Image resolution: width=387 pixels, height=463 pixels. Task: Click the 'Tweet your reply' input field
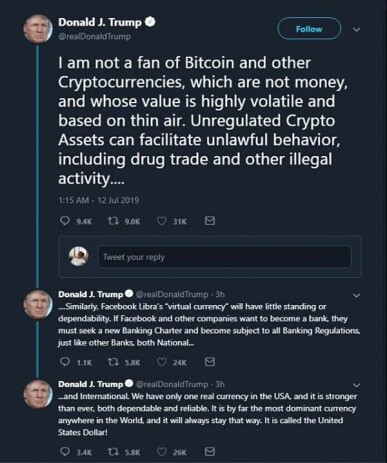pos(225,257)
